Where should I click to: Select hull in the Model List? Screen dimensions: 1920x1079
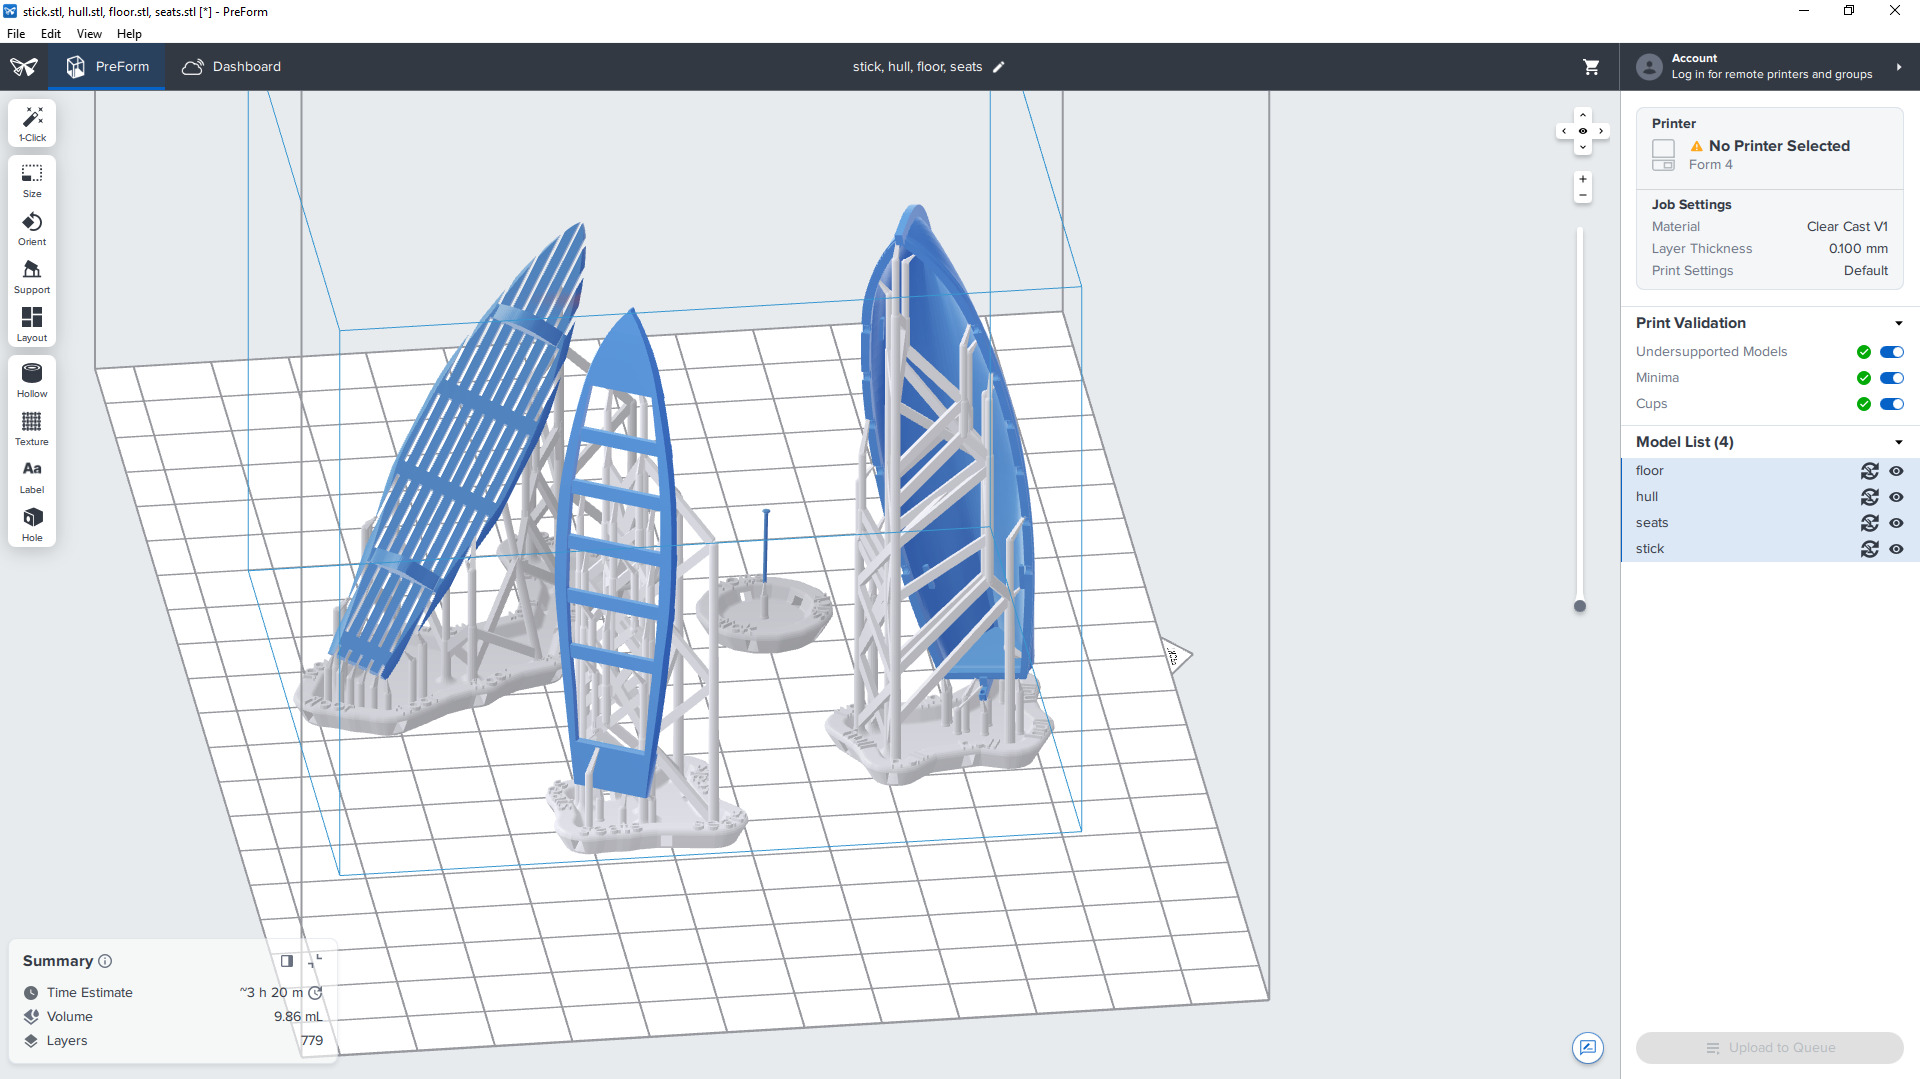click(1647, 497)
